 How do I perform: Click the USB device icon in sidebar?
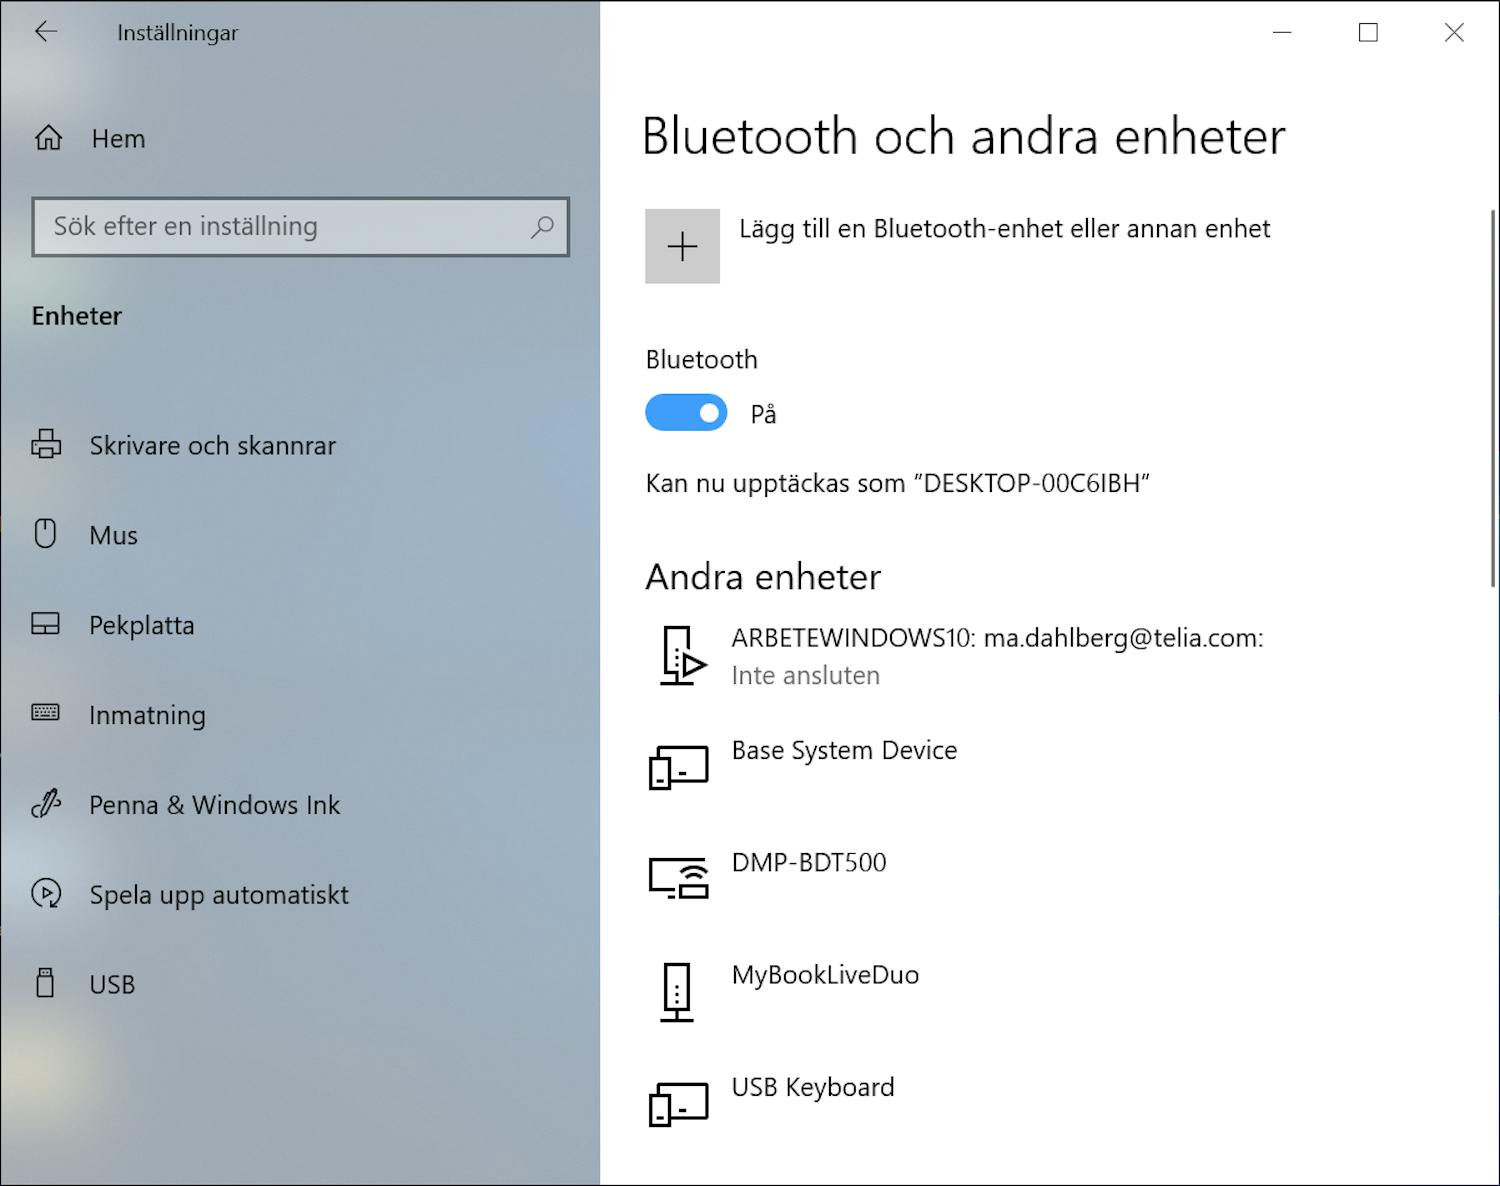pos(45,984)
